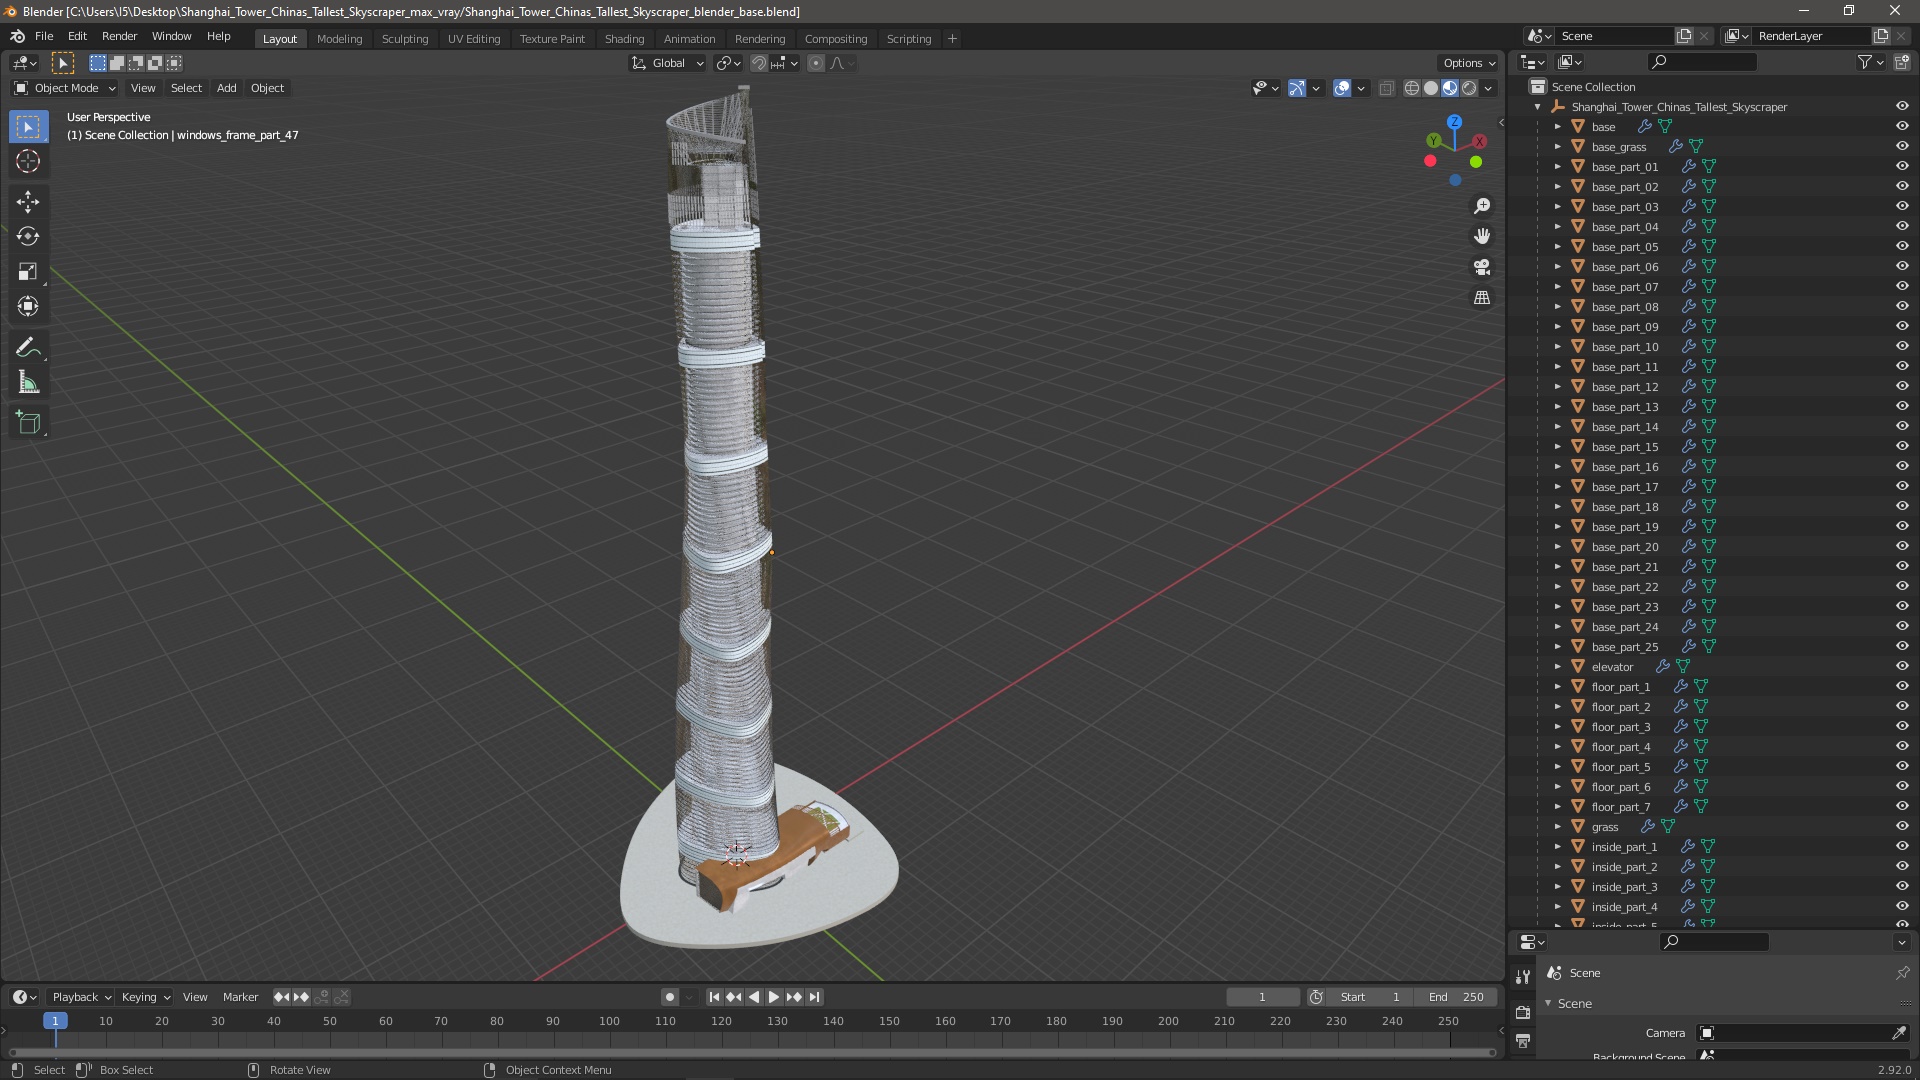
Task: Open outliner filter funnel icon
Action: pos(1864,62)
